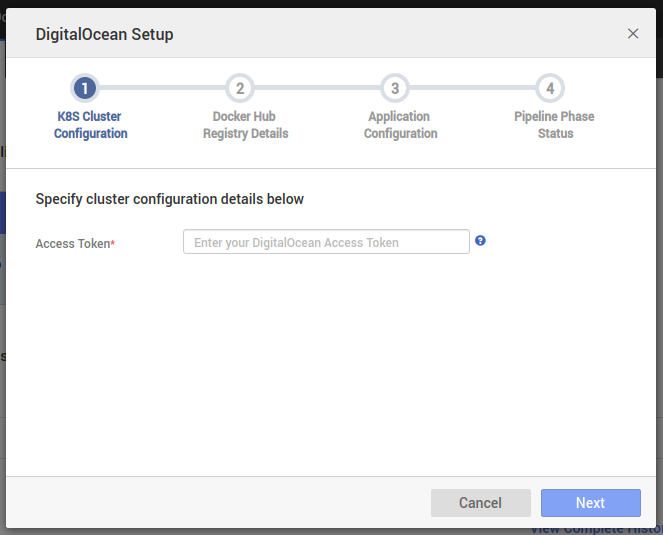Image resolution: width=663 pixels, height=535 pixels.
Task: Open View Complete History link behind dialog
Action: (596, 529)
